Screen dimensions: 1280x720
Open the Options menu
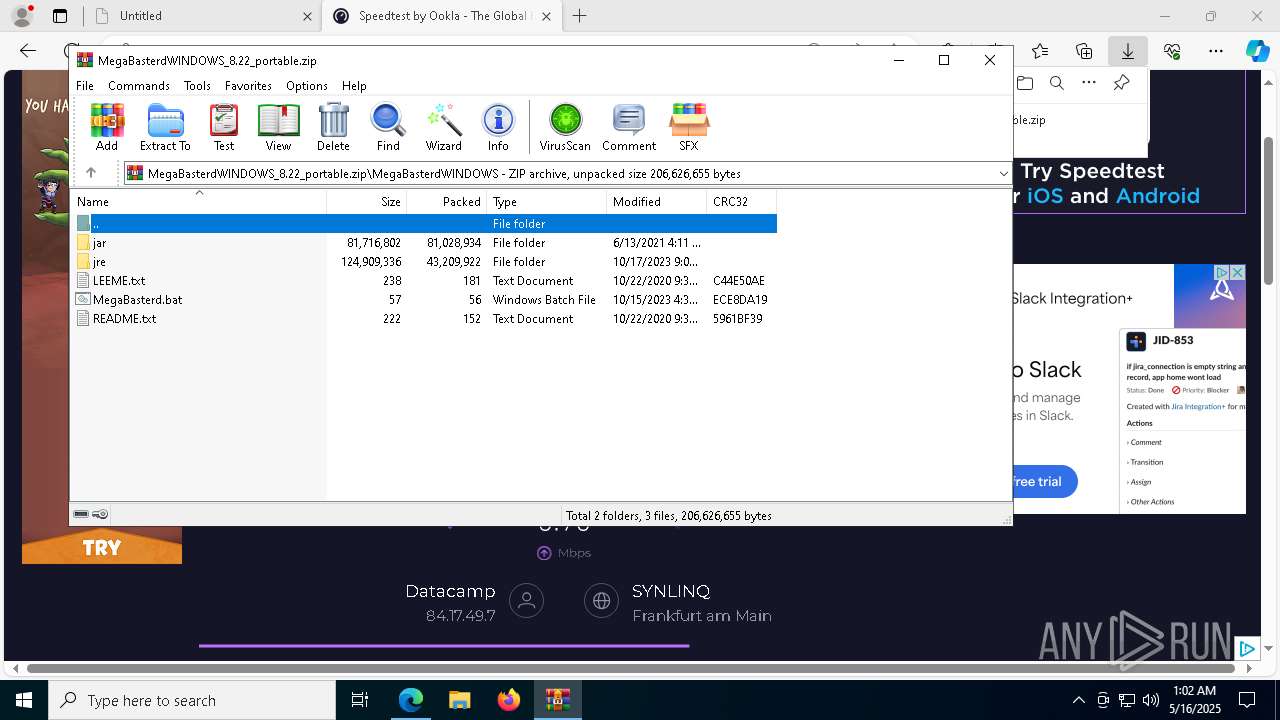306,86
